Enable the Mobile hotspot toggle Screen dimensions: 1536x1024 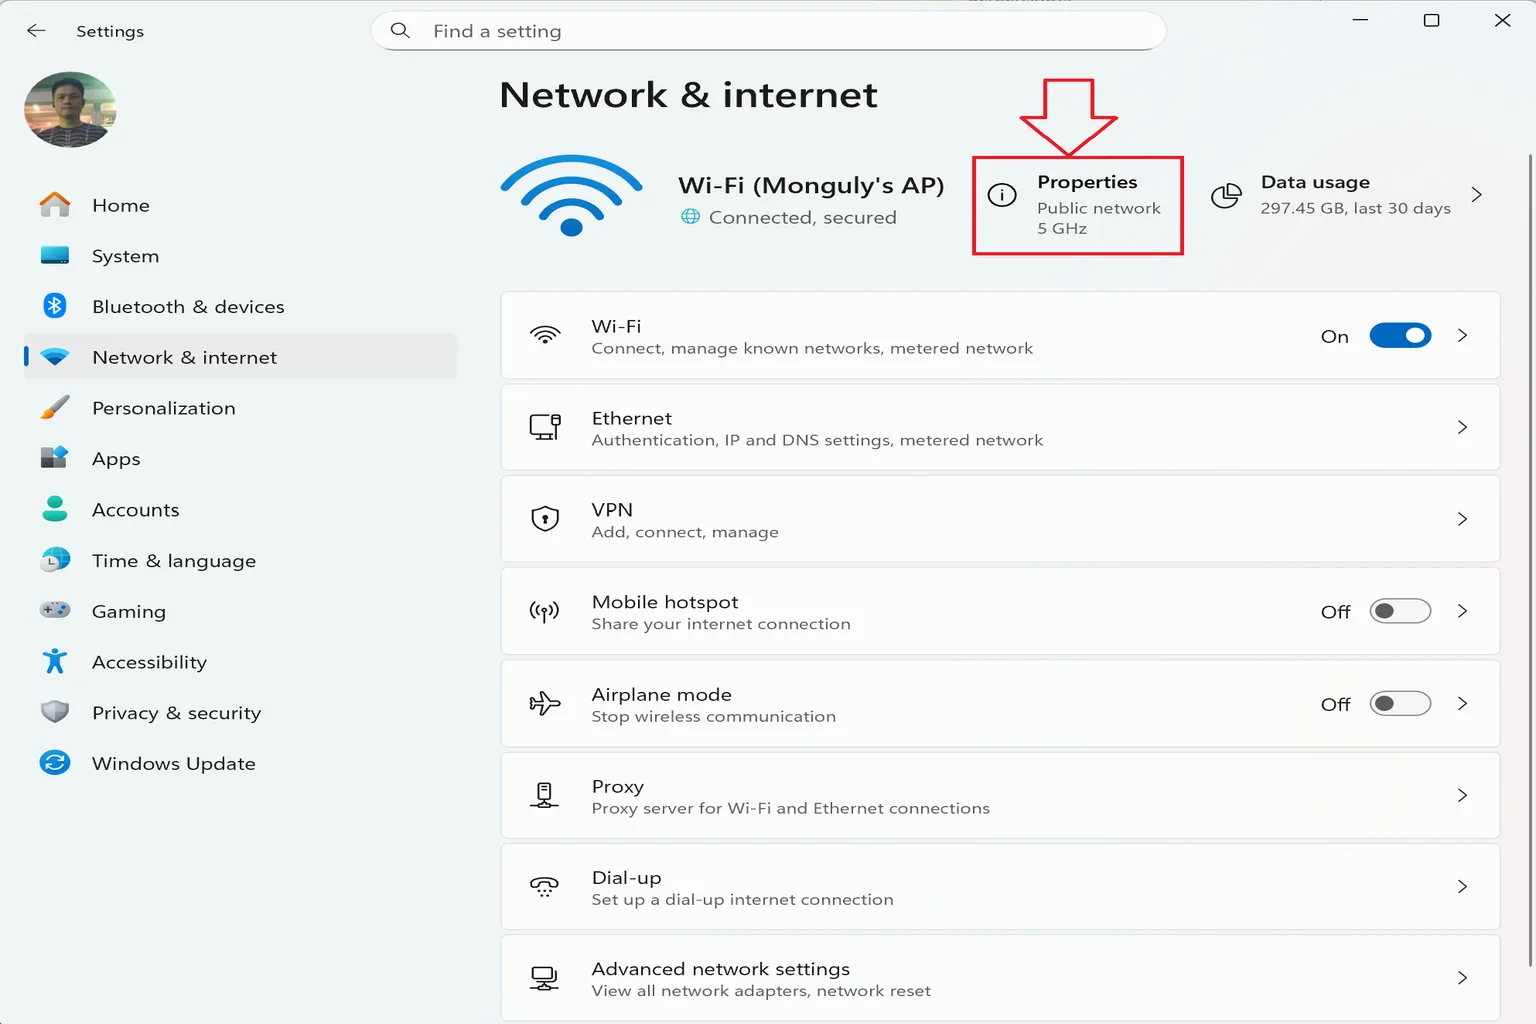(x=1400, y=611)
